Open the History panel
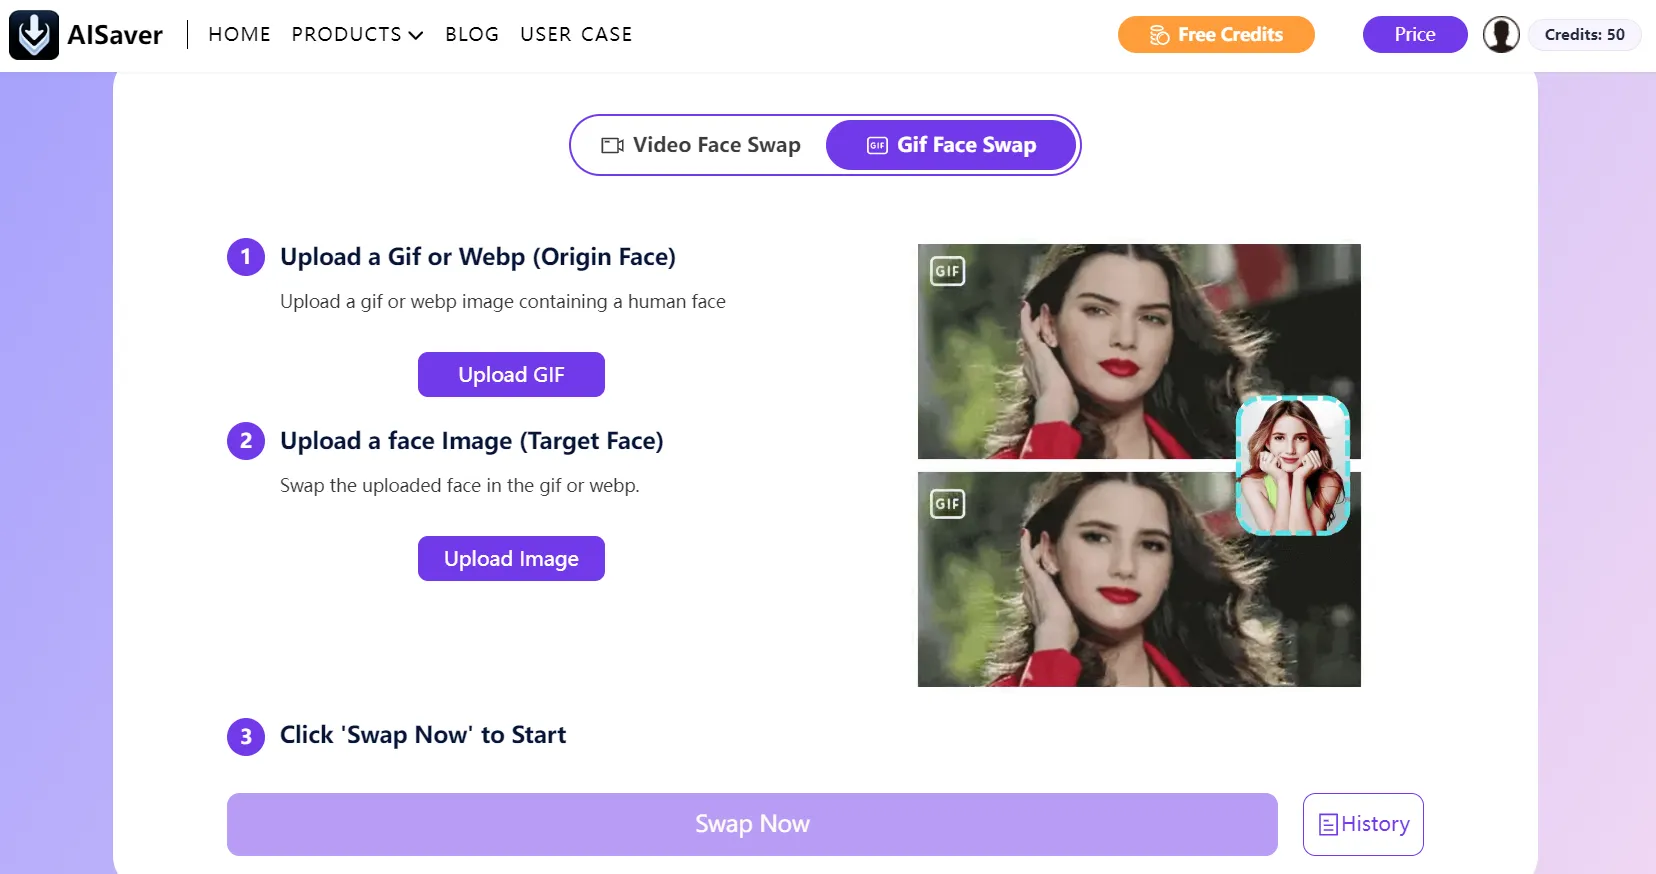Viewport: 1656px width, 874px height. tap(1363, 824)
